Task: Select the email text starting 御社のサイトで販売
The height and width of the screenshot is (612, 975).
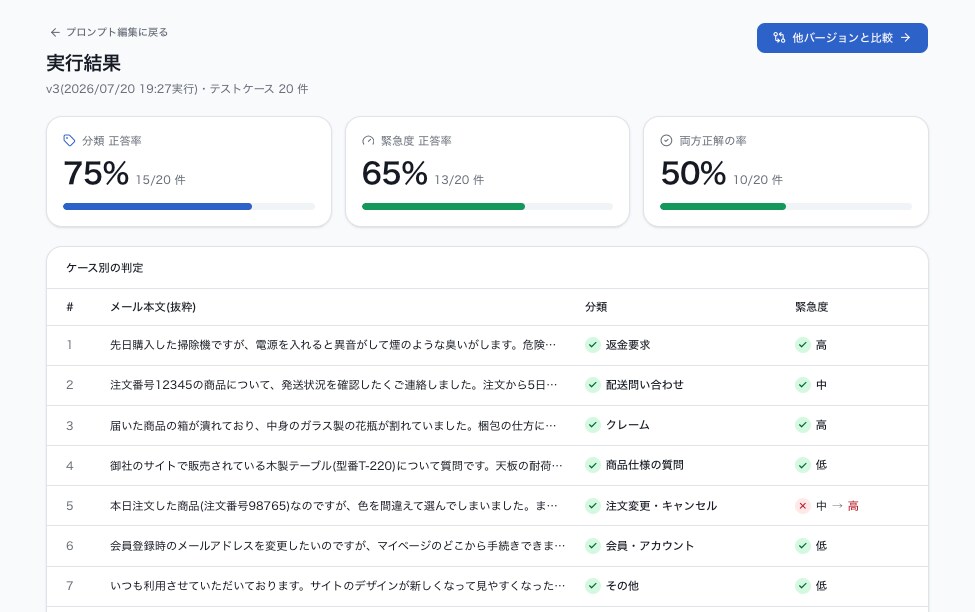Action: click(x=336, y=465)
